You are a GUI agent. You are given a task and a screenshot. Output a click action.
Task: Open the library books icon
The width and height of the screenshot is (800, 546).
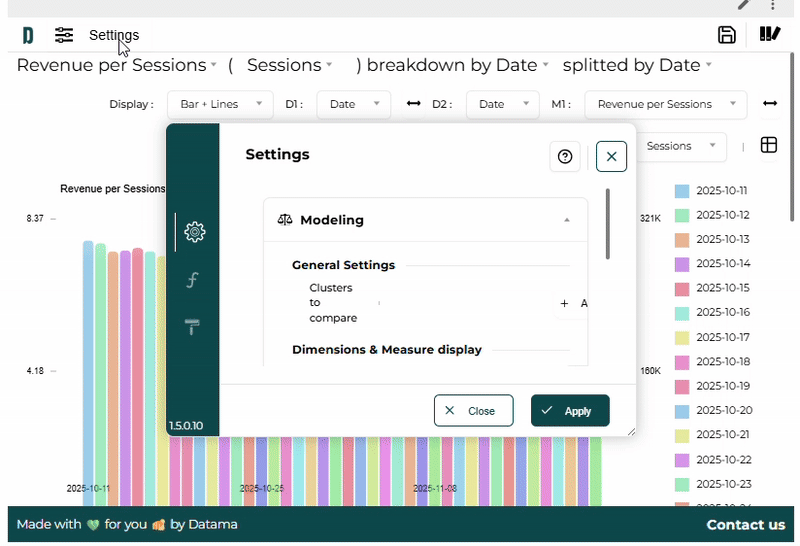(769, 35)
